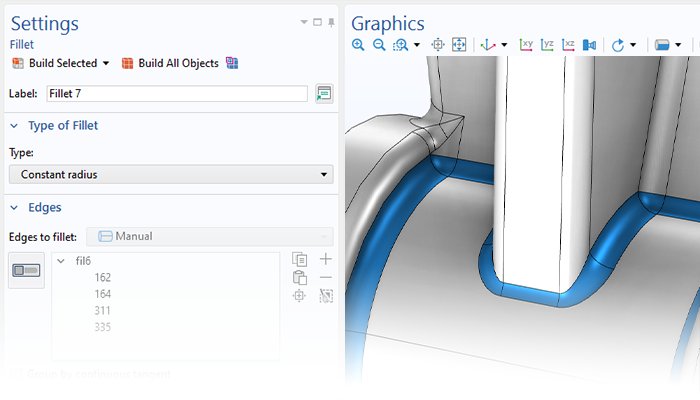The height and width of the screenshot is (400, 700).
Task: Collapse the Type of Fillet section
Action: (x=14, y=126)
